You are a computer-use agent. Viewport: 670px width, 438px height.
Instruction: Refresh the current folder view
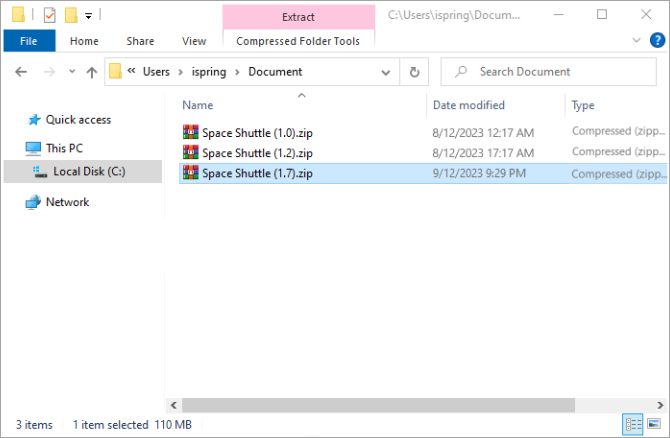414,72
